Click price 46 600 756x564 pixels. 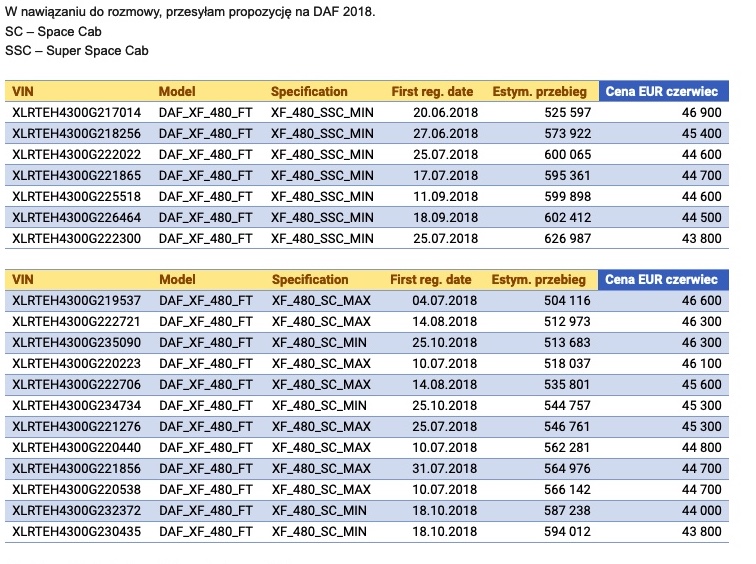point(702,301)
